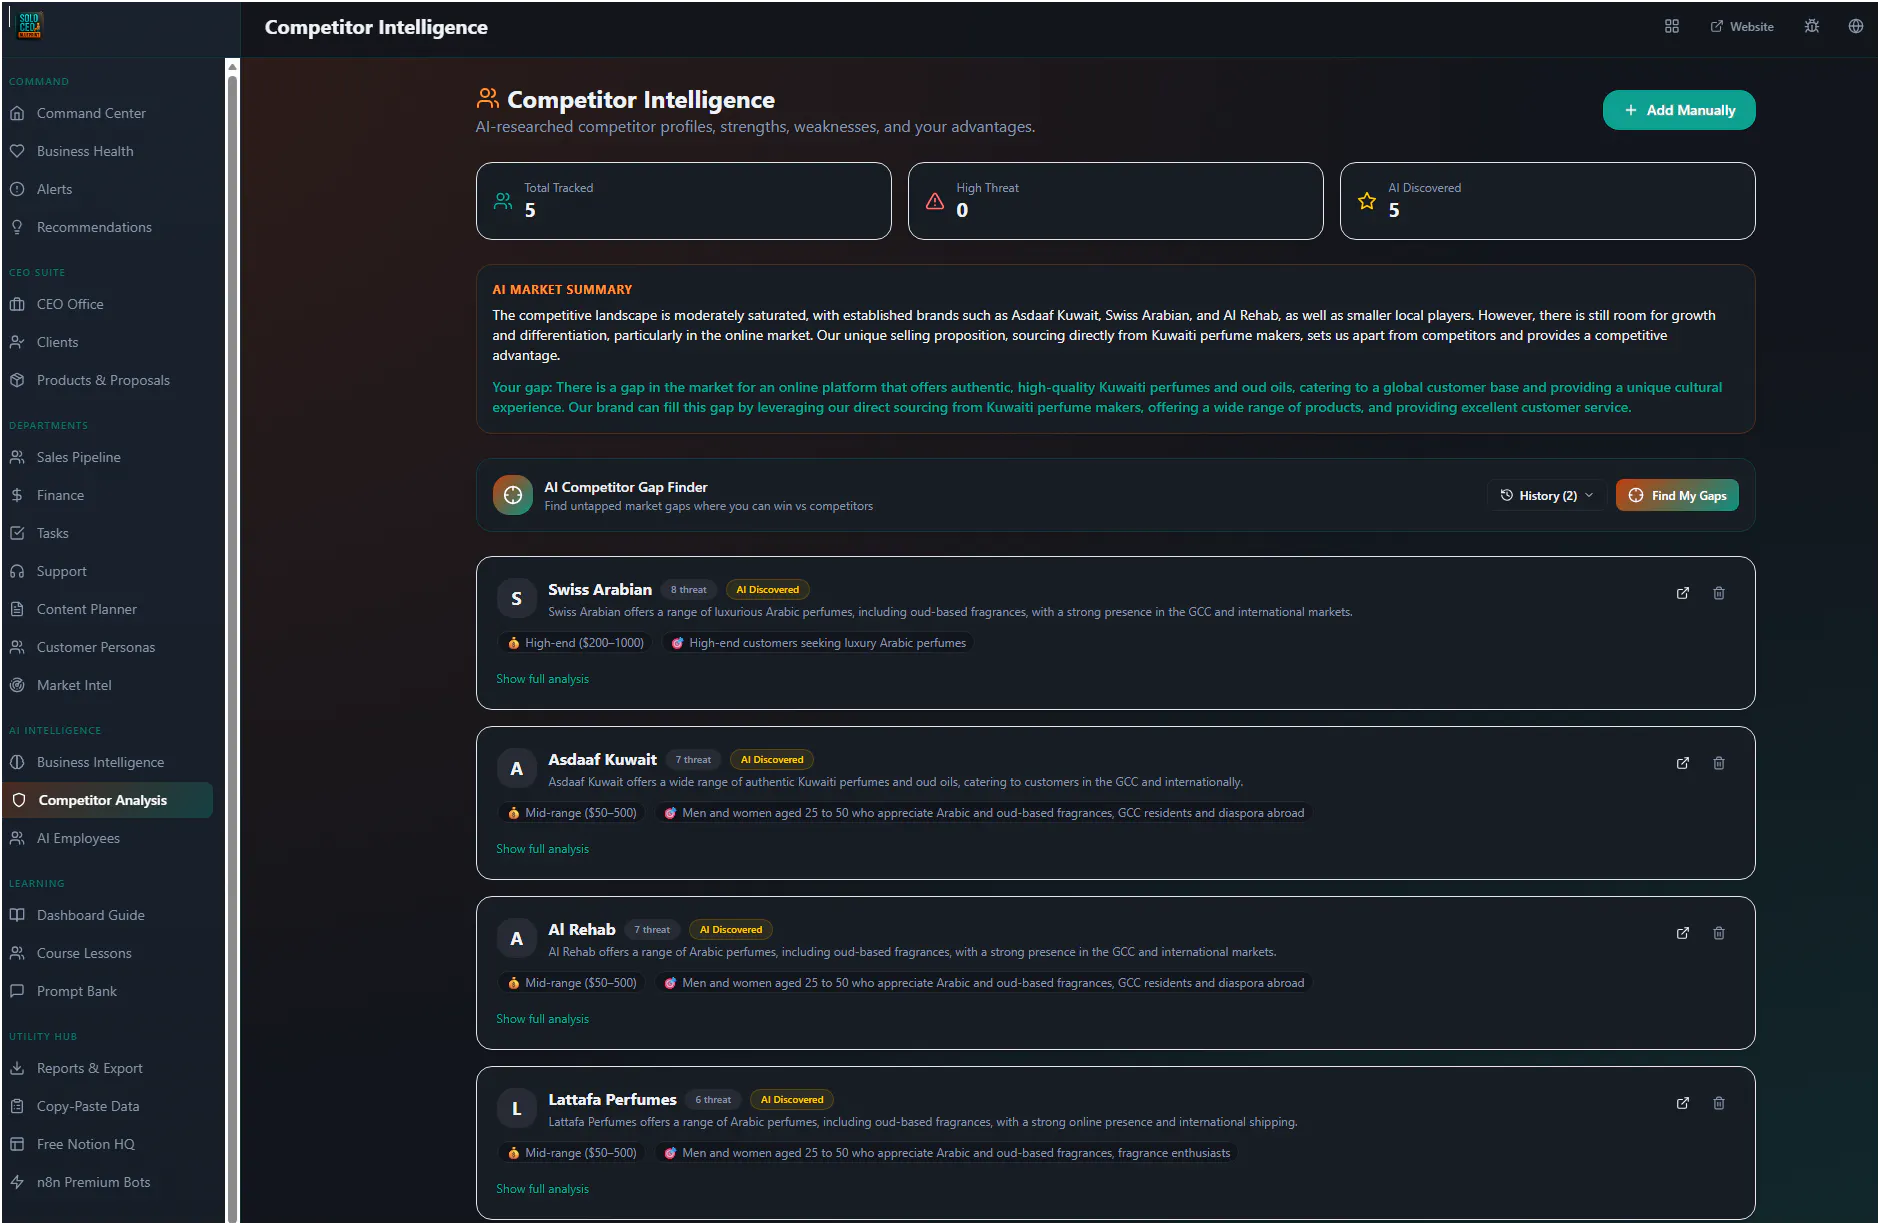
Task: Expand Asdaaf Kuwait full analysis
Action: (x=542, y=849)
